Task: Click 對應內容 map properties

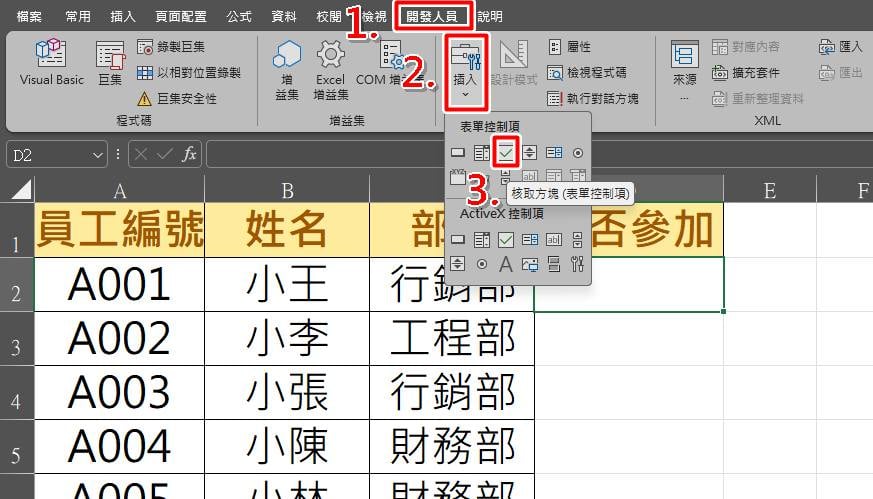Action: [746, 47]
